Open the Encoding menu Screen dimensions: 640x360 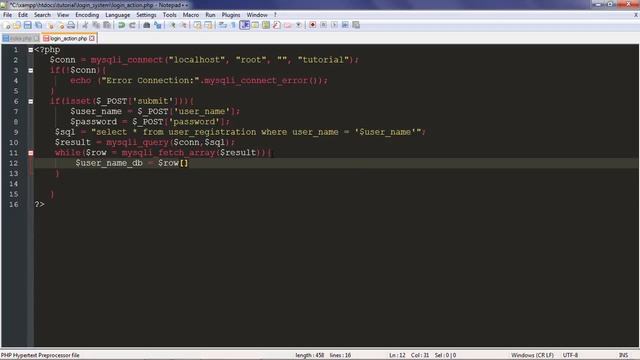pos(87,15)
